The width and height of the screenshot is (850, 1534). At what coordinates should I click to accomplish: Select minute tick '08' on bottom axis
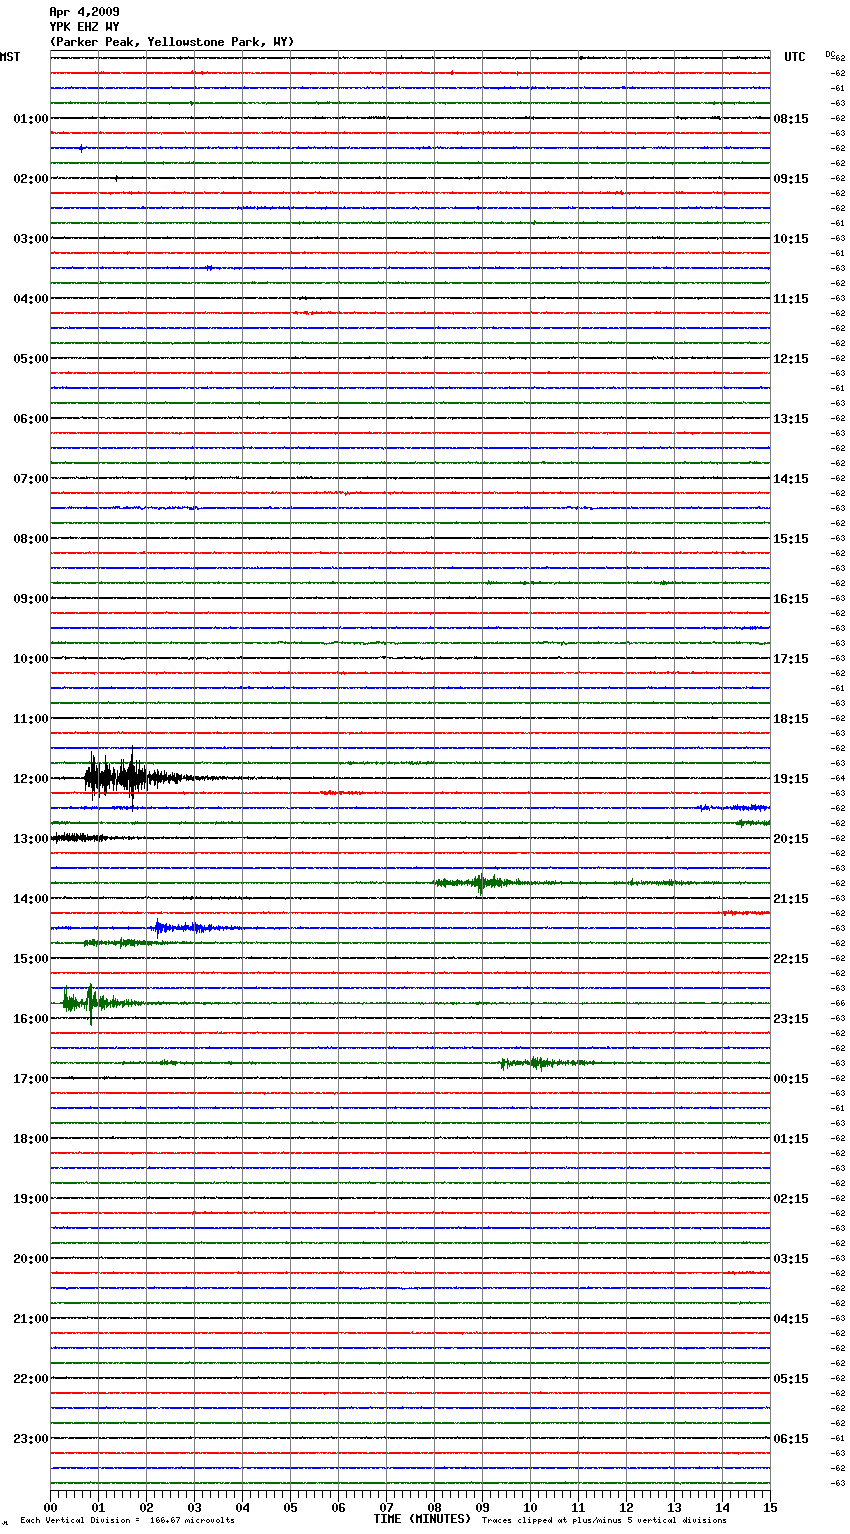(434, 1507)
